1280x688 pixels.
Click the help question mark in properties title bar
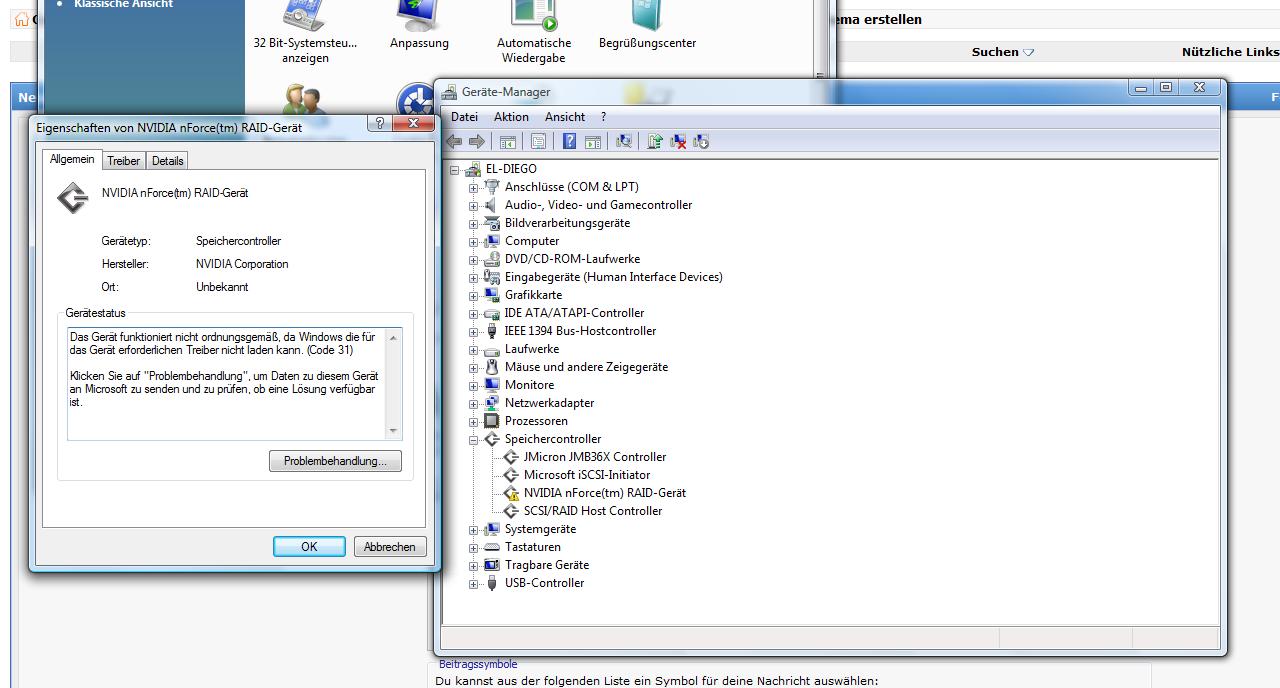(380, 124)
